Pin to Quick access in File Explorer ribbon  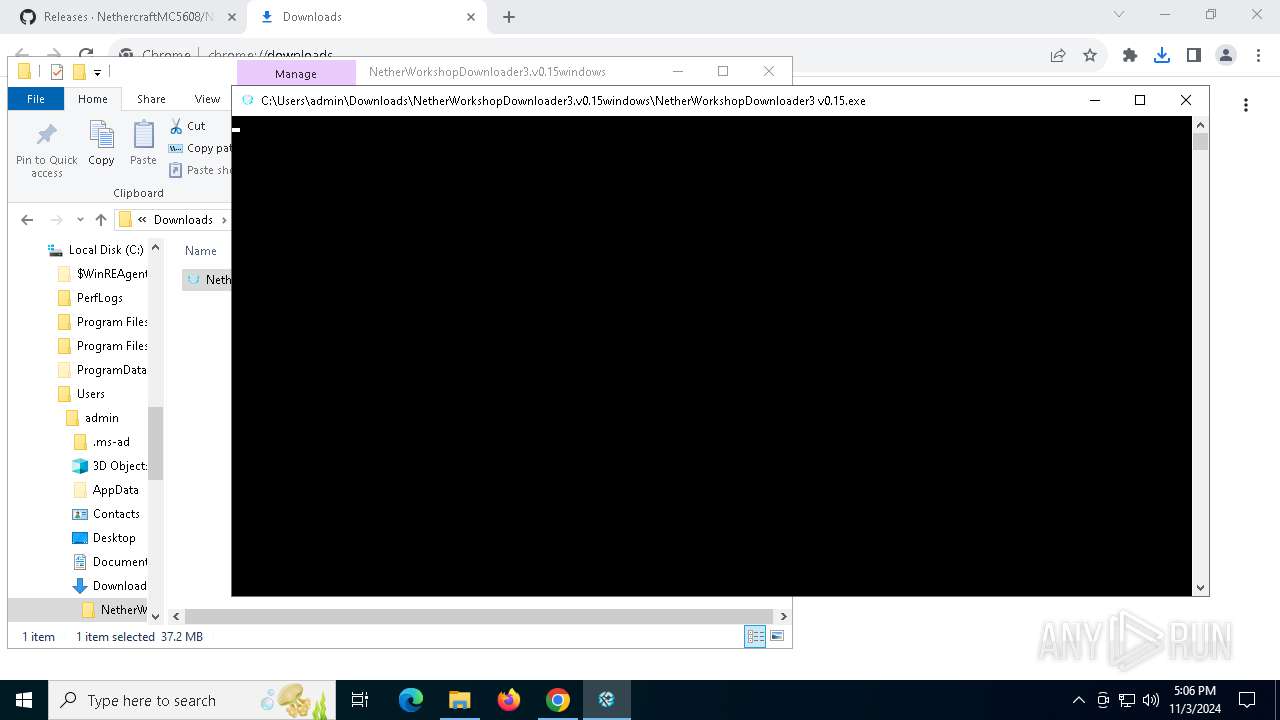(46, 151)
